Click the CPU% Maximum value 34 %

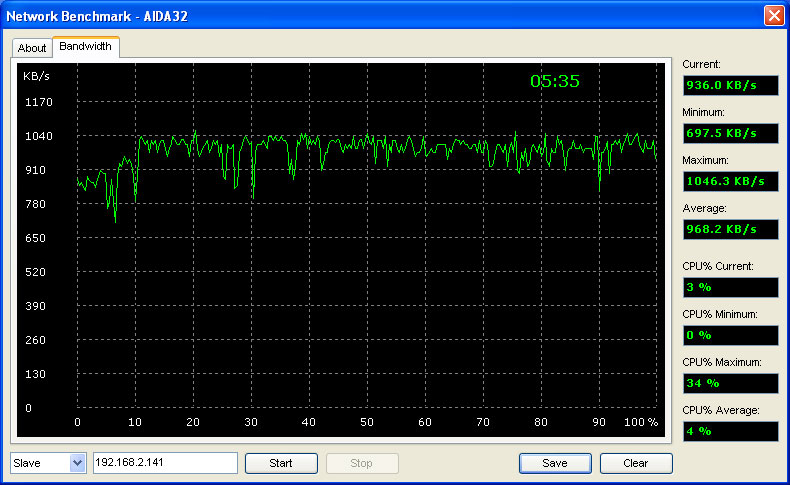point(731,383)
